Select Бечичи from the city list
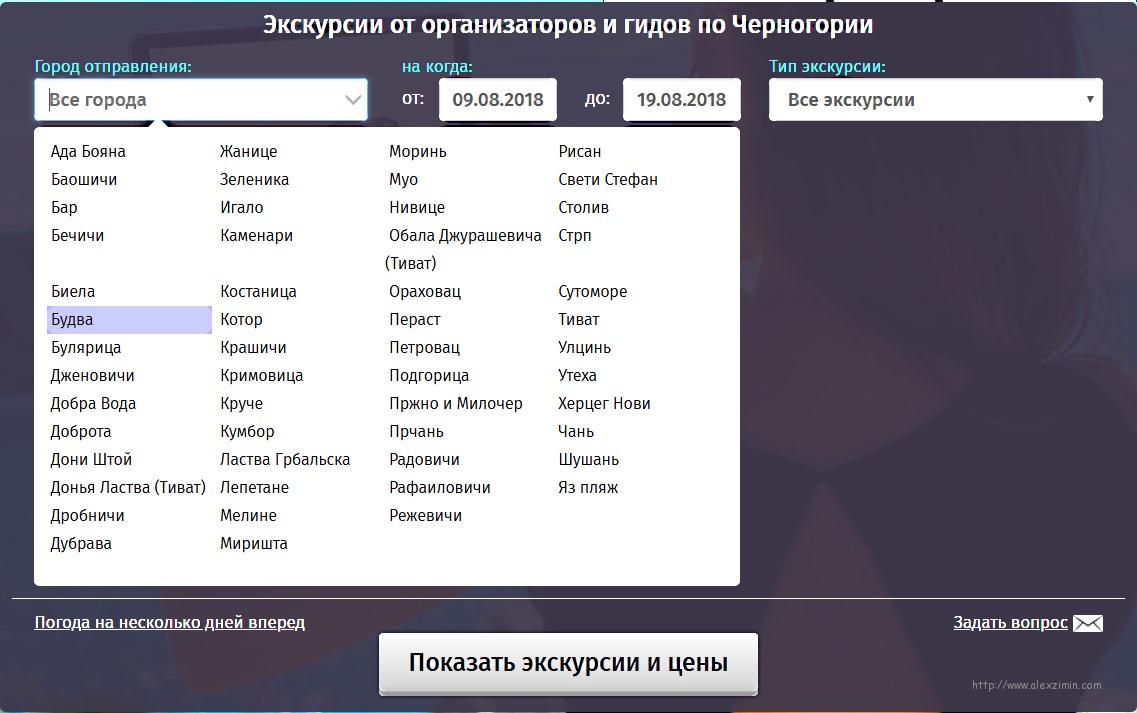The image size is (1137, 713). (x=78, y=236)
